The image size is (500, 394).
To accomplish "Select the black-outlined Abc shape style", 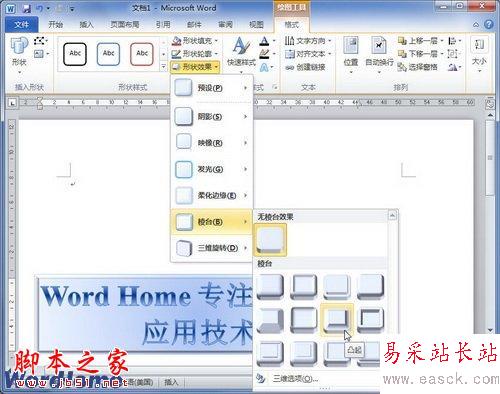I will pos(75,54).
